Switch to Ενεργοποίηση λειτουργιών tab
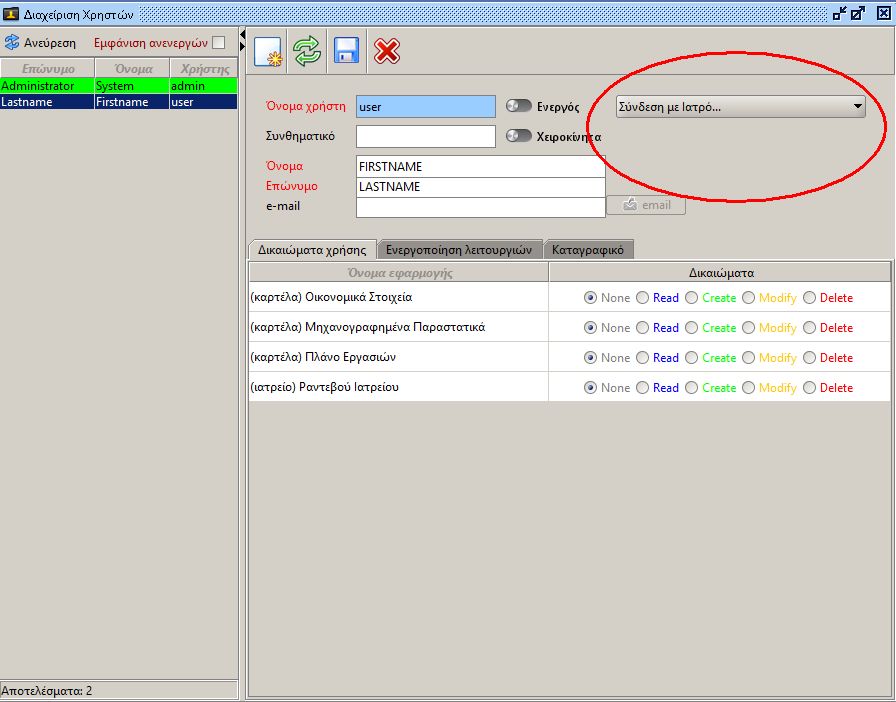896x702 pixels. point(458,250)
